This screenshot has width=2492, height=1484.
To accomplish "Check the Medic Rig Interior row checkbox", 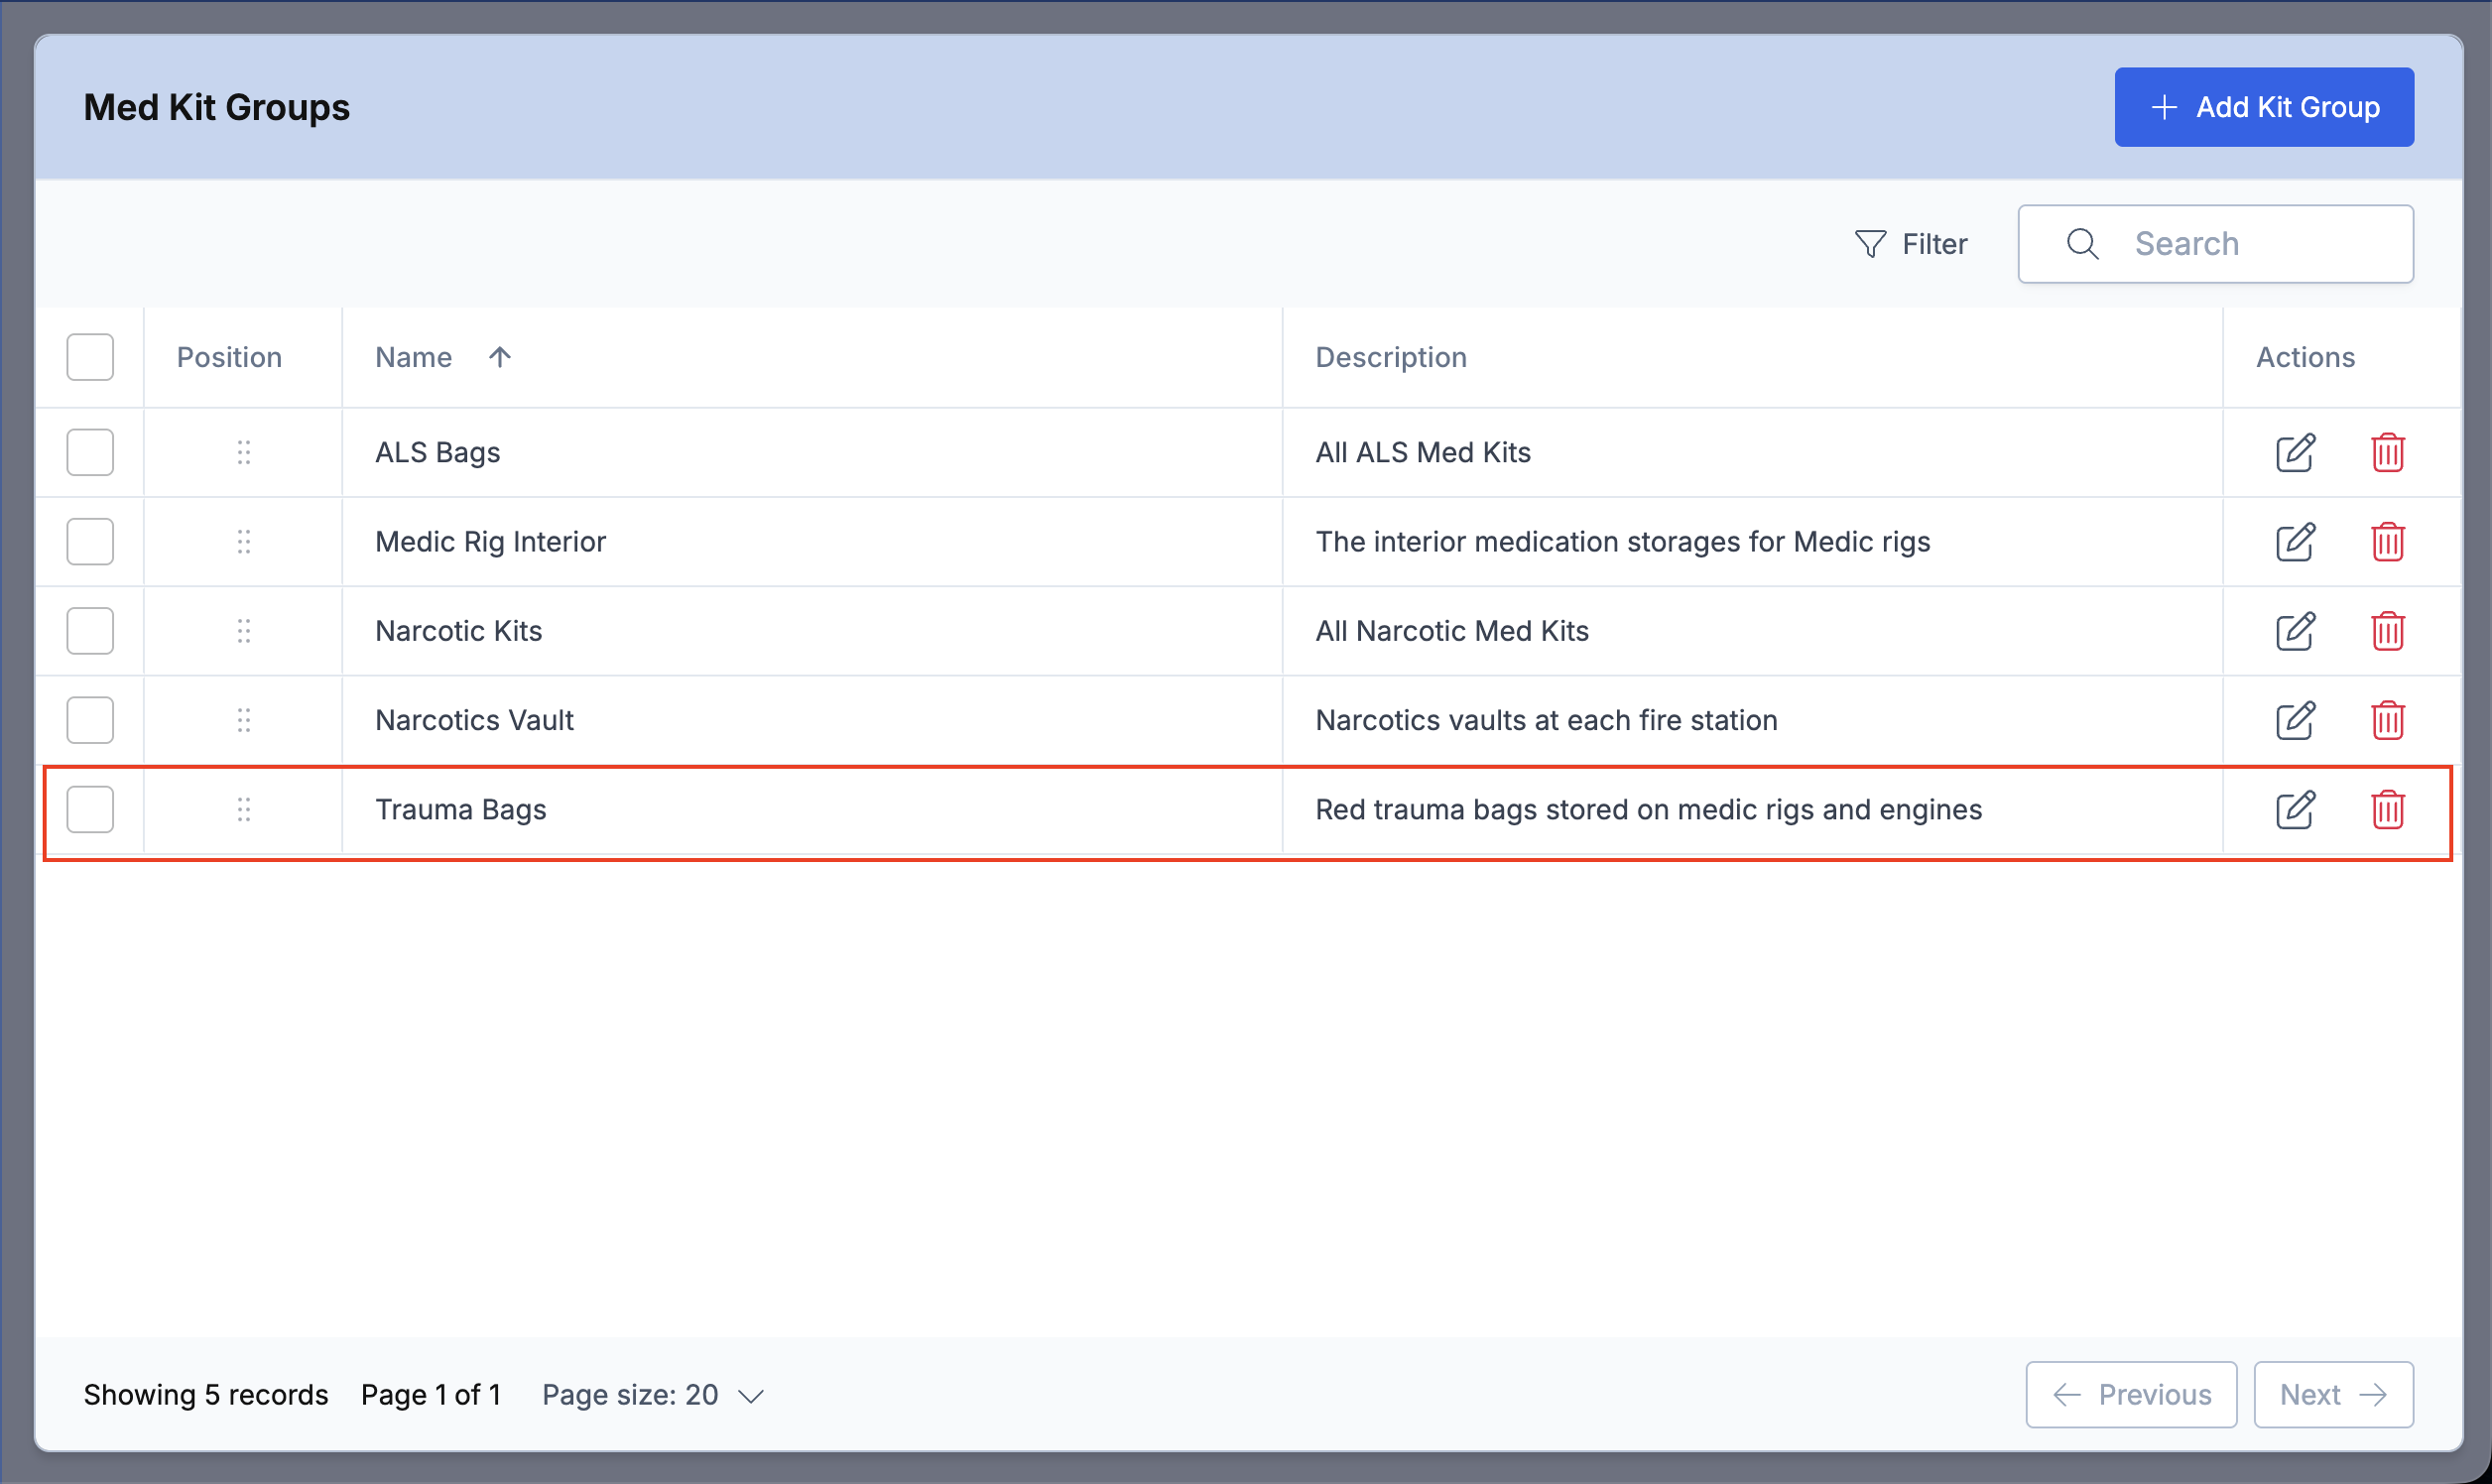I will click(x=90, y=541).
